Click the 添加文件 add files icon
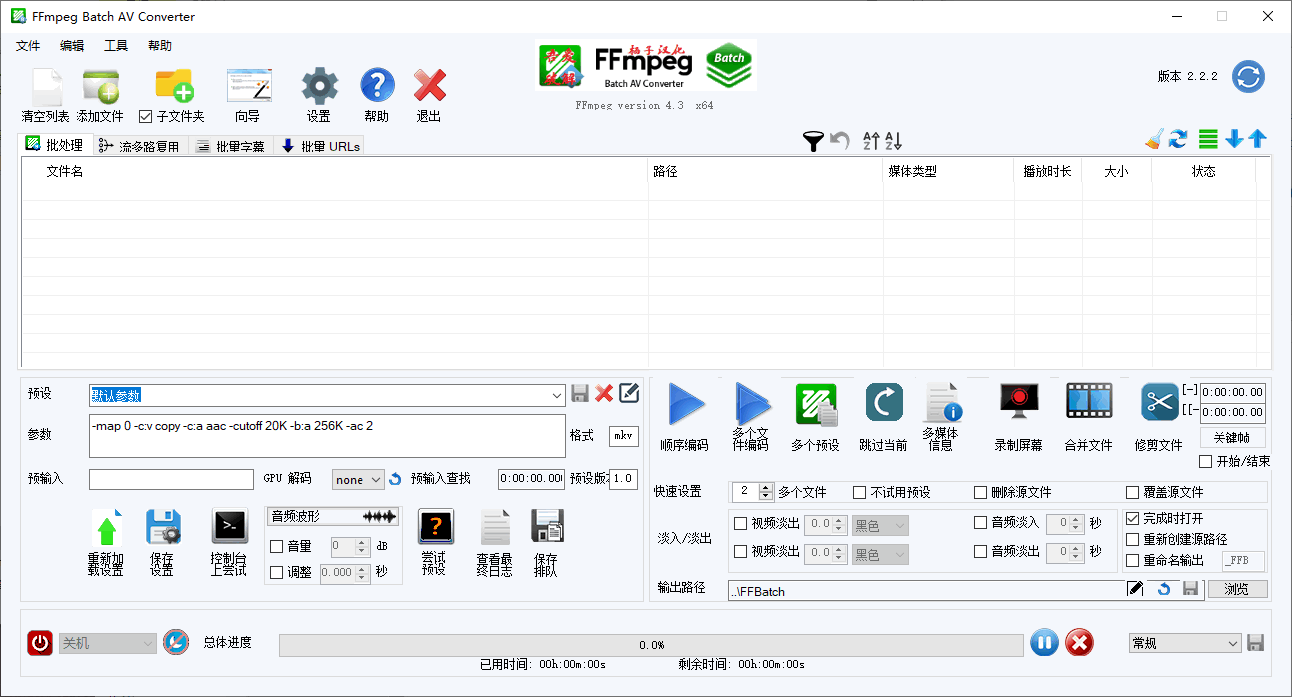 tap(101, 87)
